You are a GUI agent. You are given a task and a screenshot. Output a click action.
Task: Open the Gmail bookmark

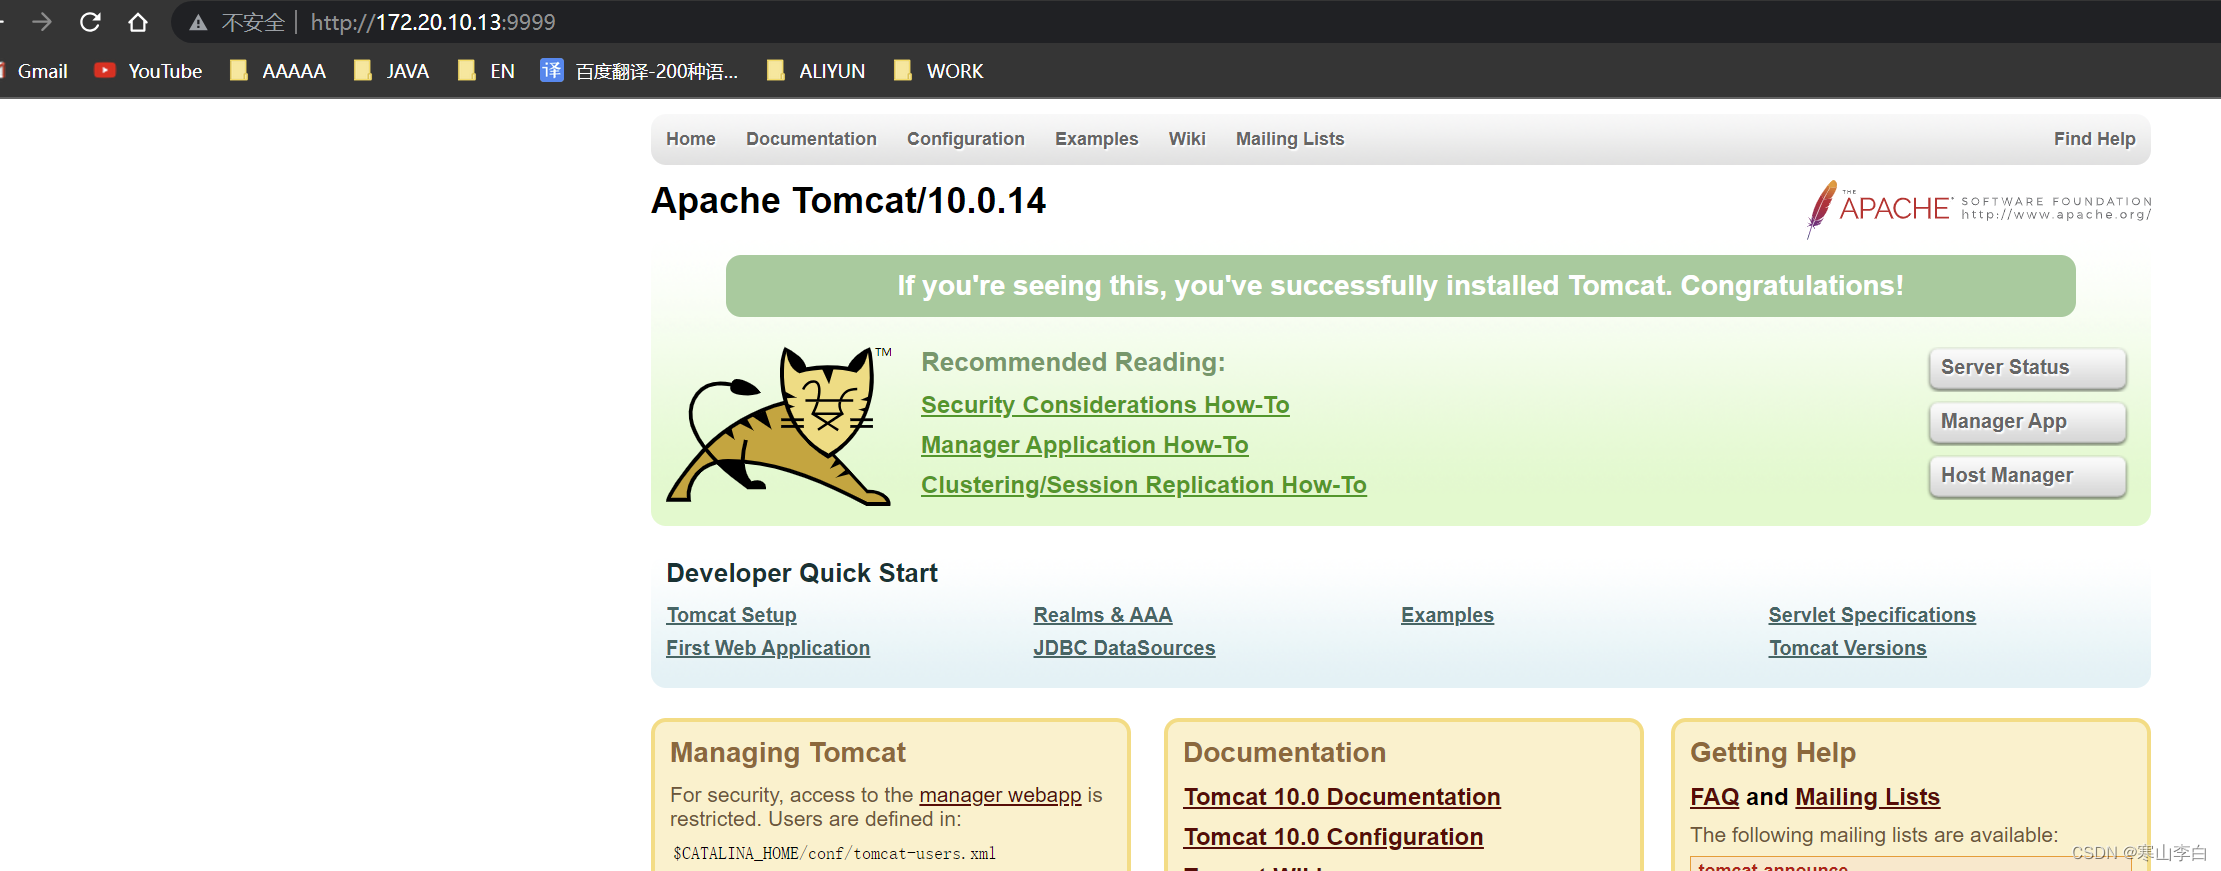(34, 71)
